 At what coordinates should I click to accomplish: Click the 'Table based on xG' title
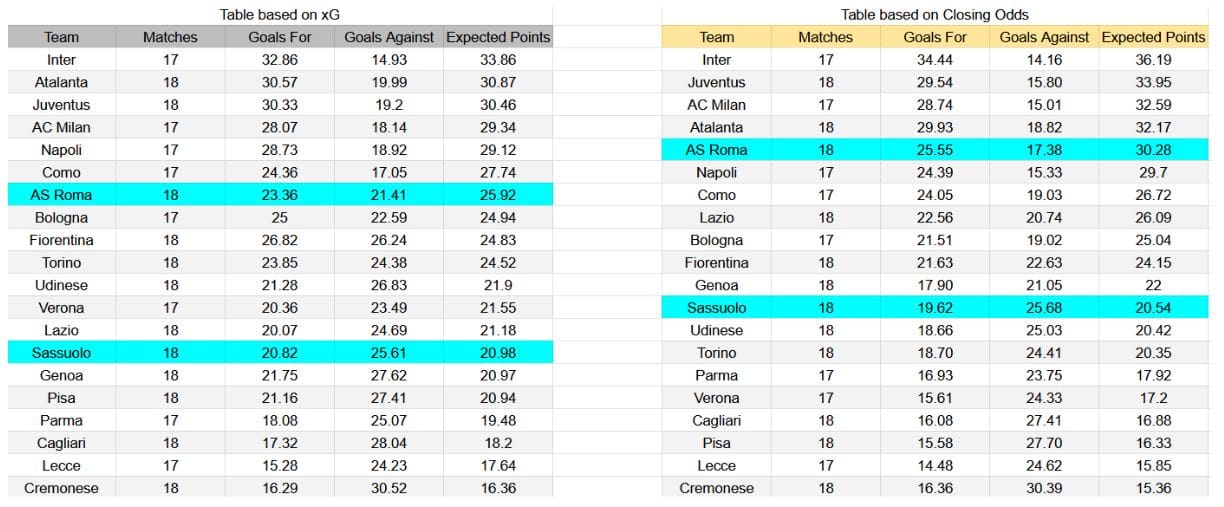(x=280, y=15)
